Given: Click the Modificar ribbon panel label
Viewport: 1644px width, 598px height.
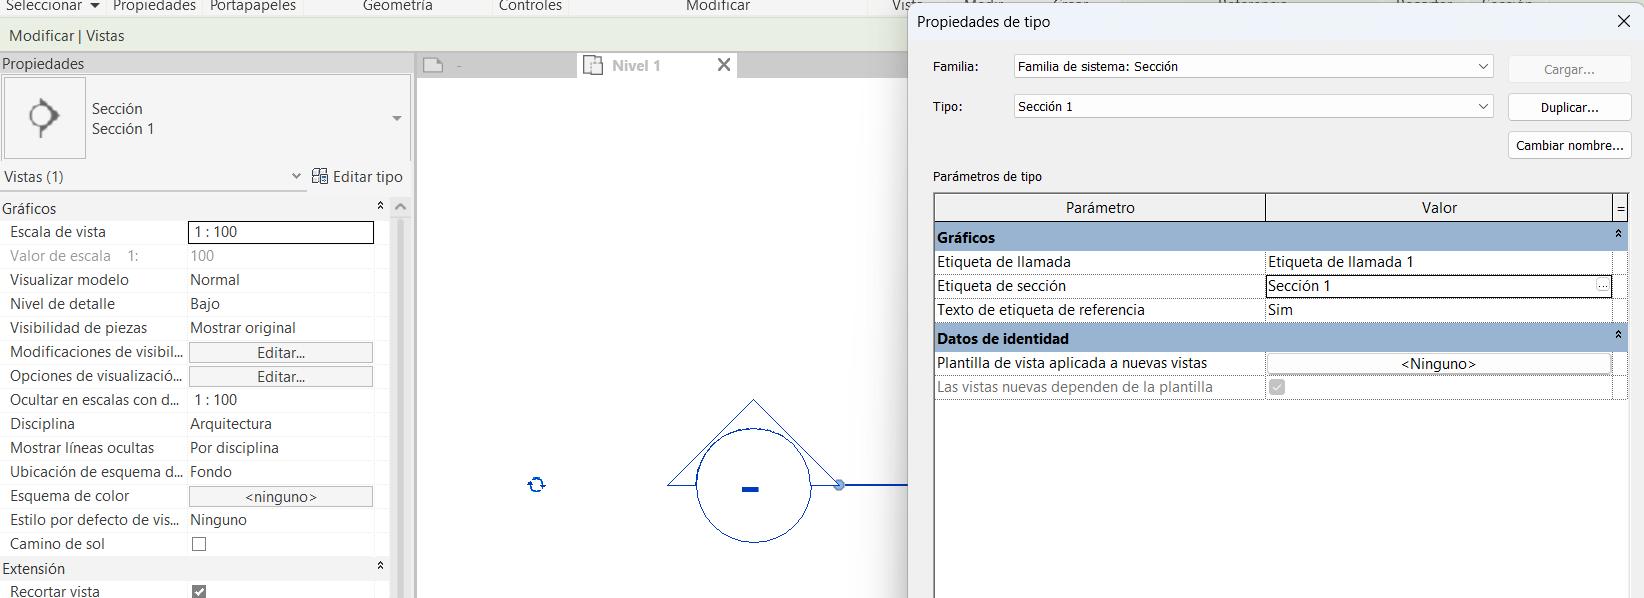Looking at the screenshot, I should (717, 6).
